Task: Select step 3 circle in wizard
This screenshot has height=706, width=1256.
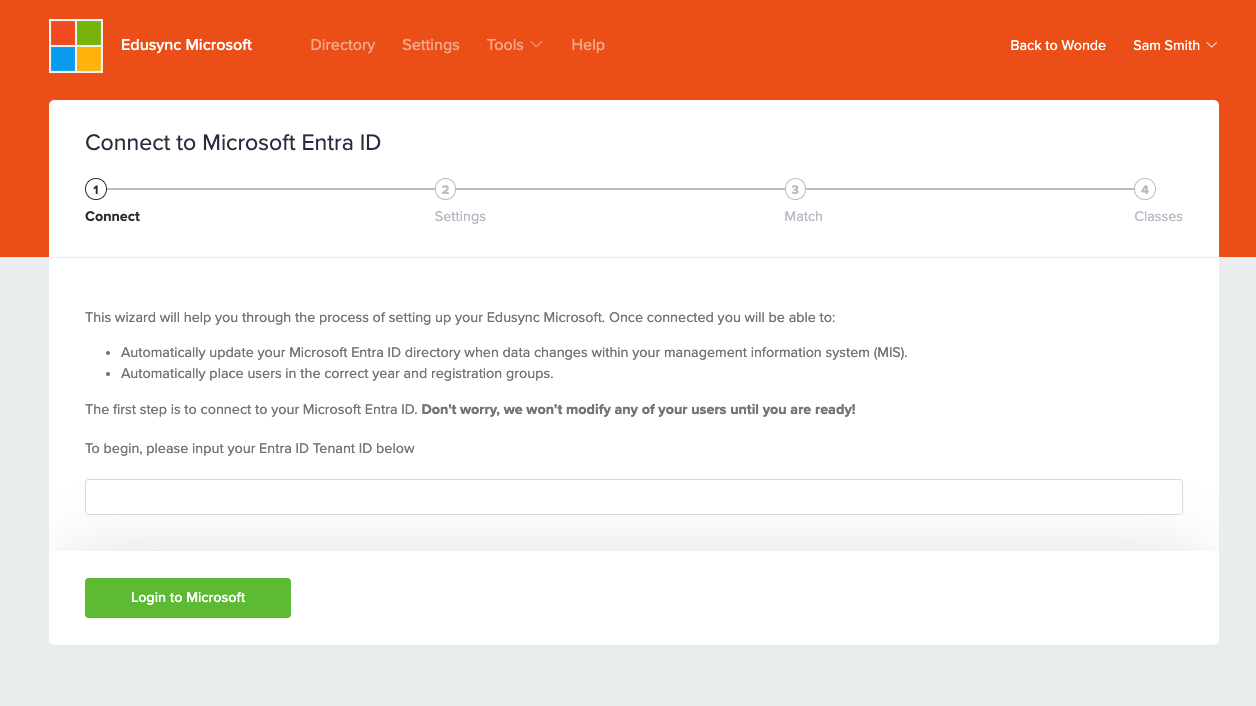Action: coord(795,189)
